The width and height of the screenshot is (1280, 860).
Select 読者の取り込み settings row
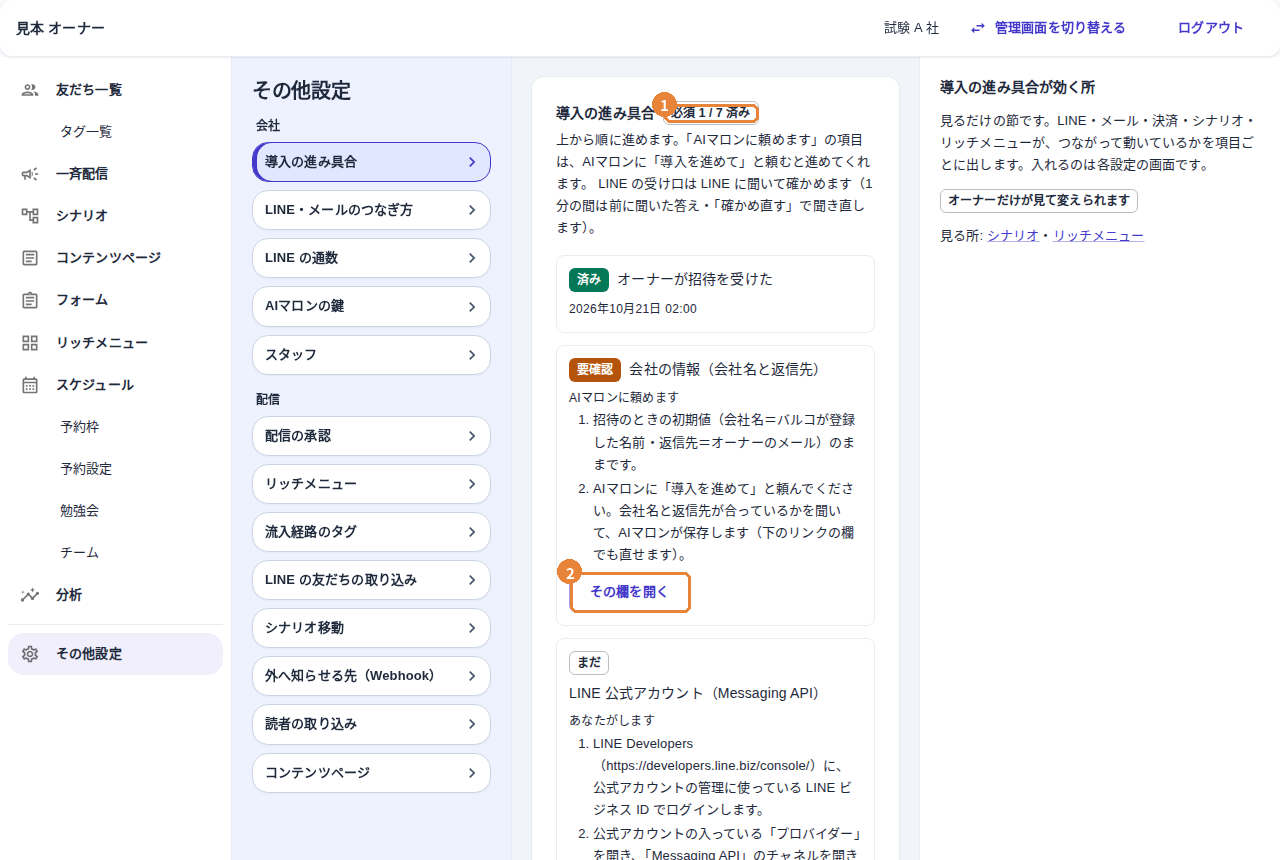pyautogui.click(x=371, y=724)
